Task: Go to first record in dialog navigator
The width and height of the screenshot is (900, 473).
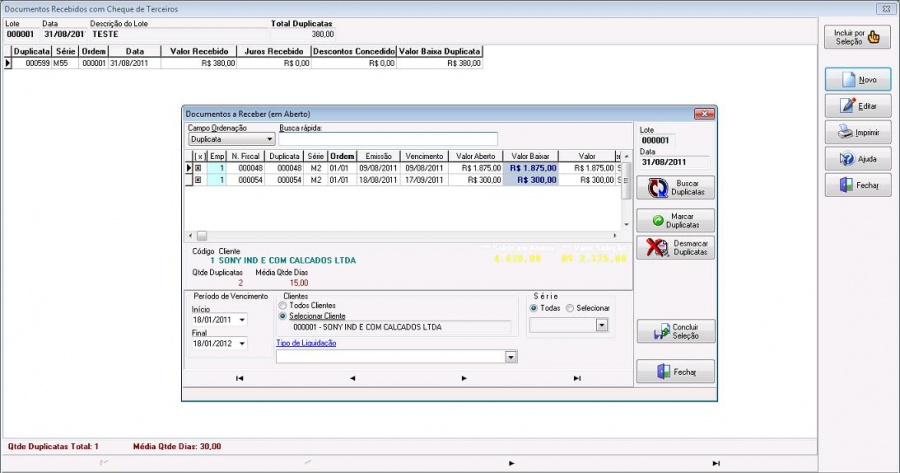Action: (239, 378)
